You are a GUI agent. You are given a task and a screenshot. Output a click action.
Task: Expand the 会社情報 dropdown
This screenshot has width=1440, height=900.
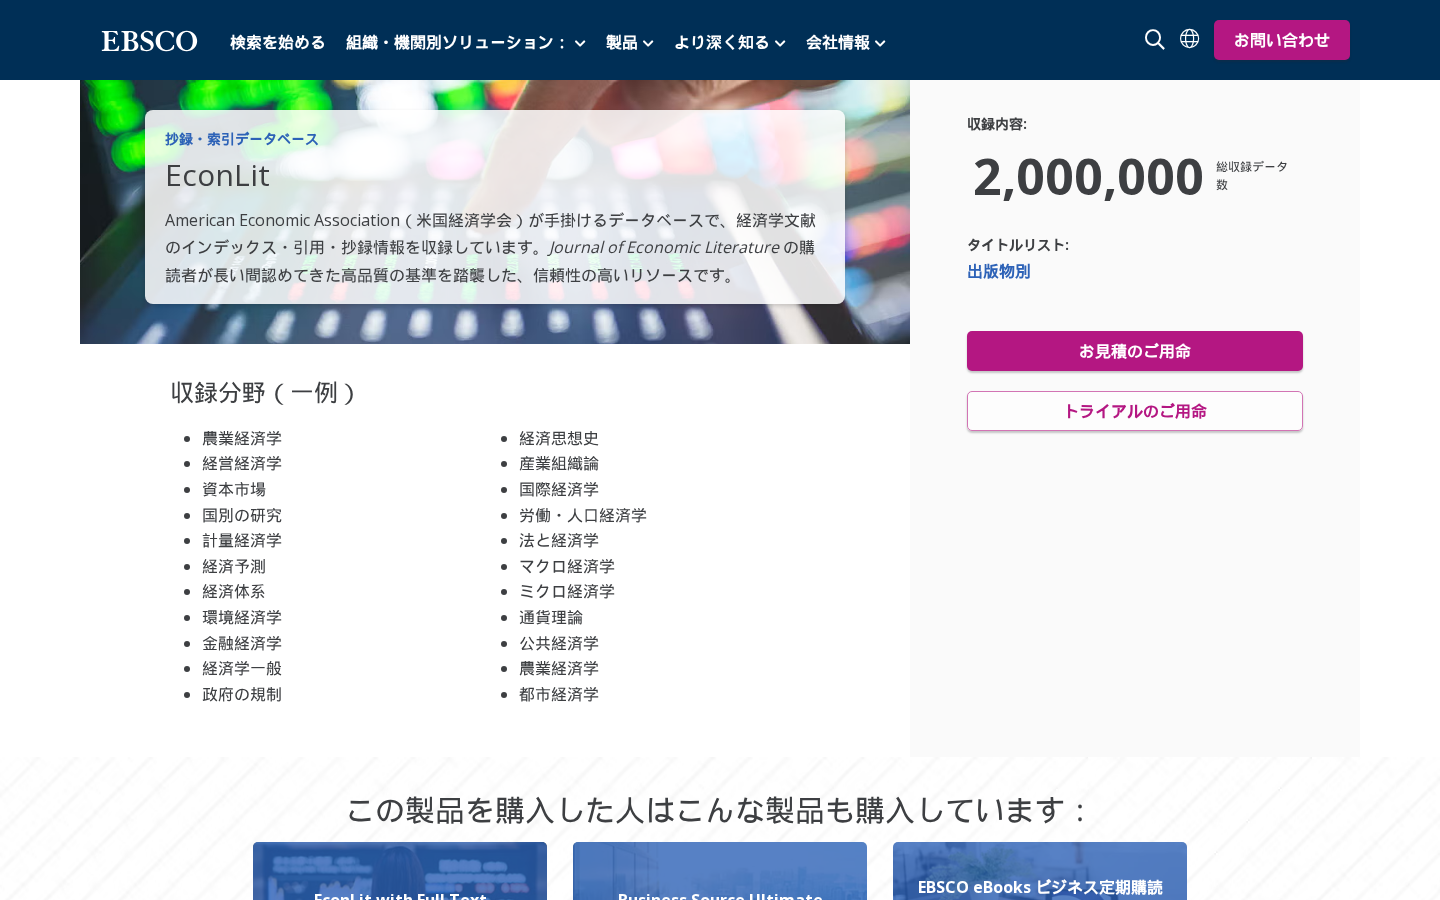[846, 42]
